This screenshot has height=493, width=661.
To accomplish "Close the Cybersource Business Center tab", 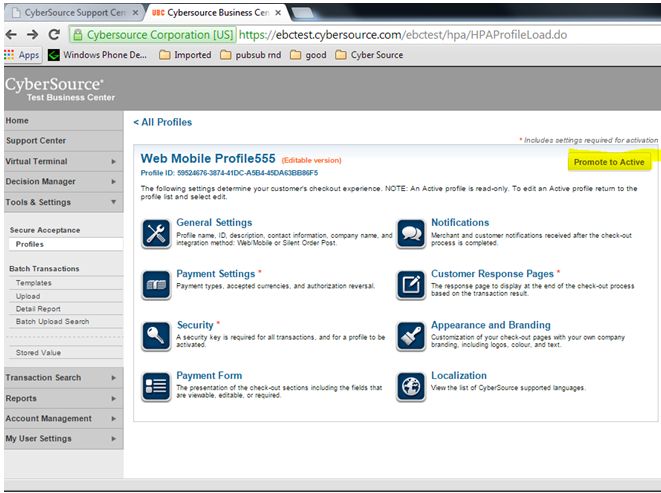I will pos(278,13).
